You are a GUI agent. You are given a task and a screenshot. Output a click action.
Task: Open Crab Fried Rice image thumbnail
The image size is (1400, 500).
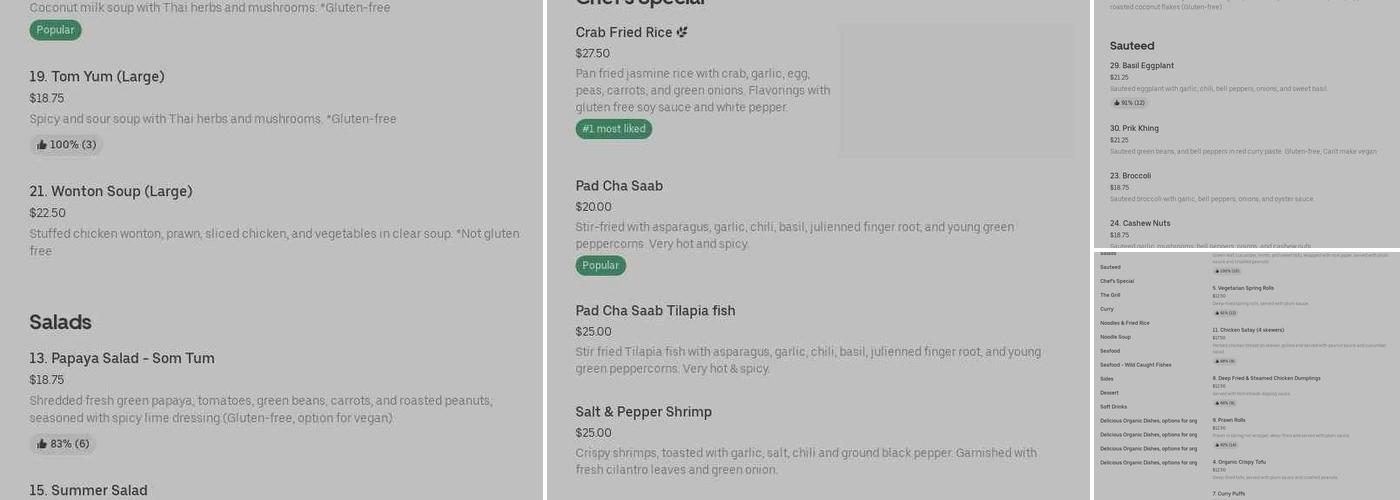pyautogui.click(x=955, y=90)
